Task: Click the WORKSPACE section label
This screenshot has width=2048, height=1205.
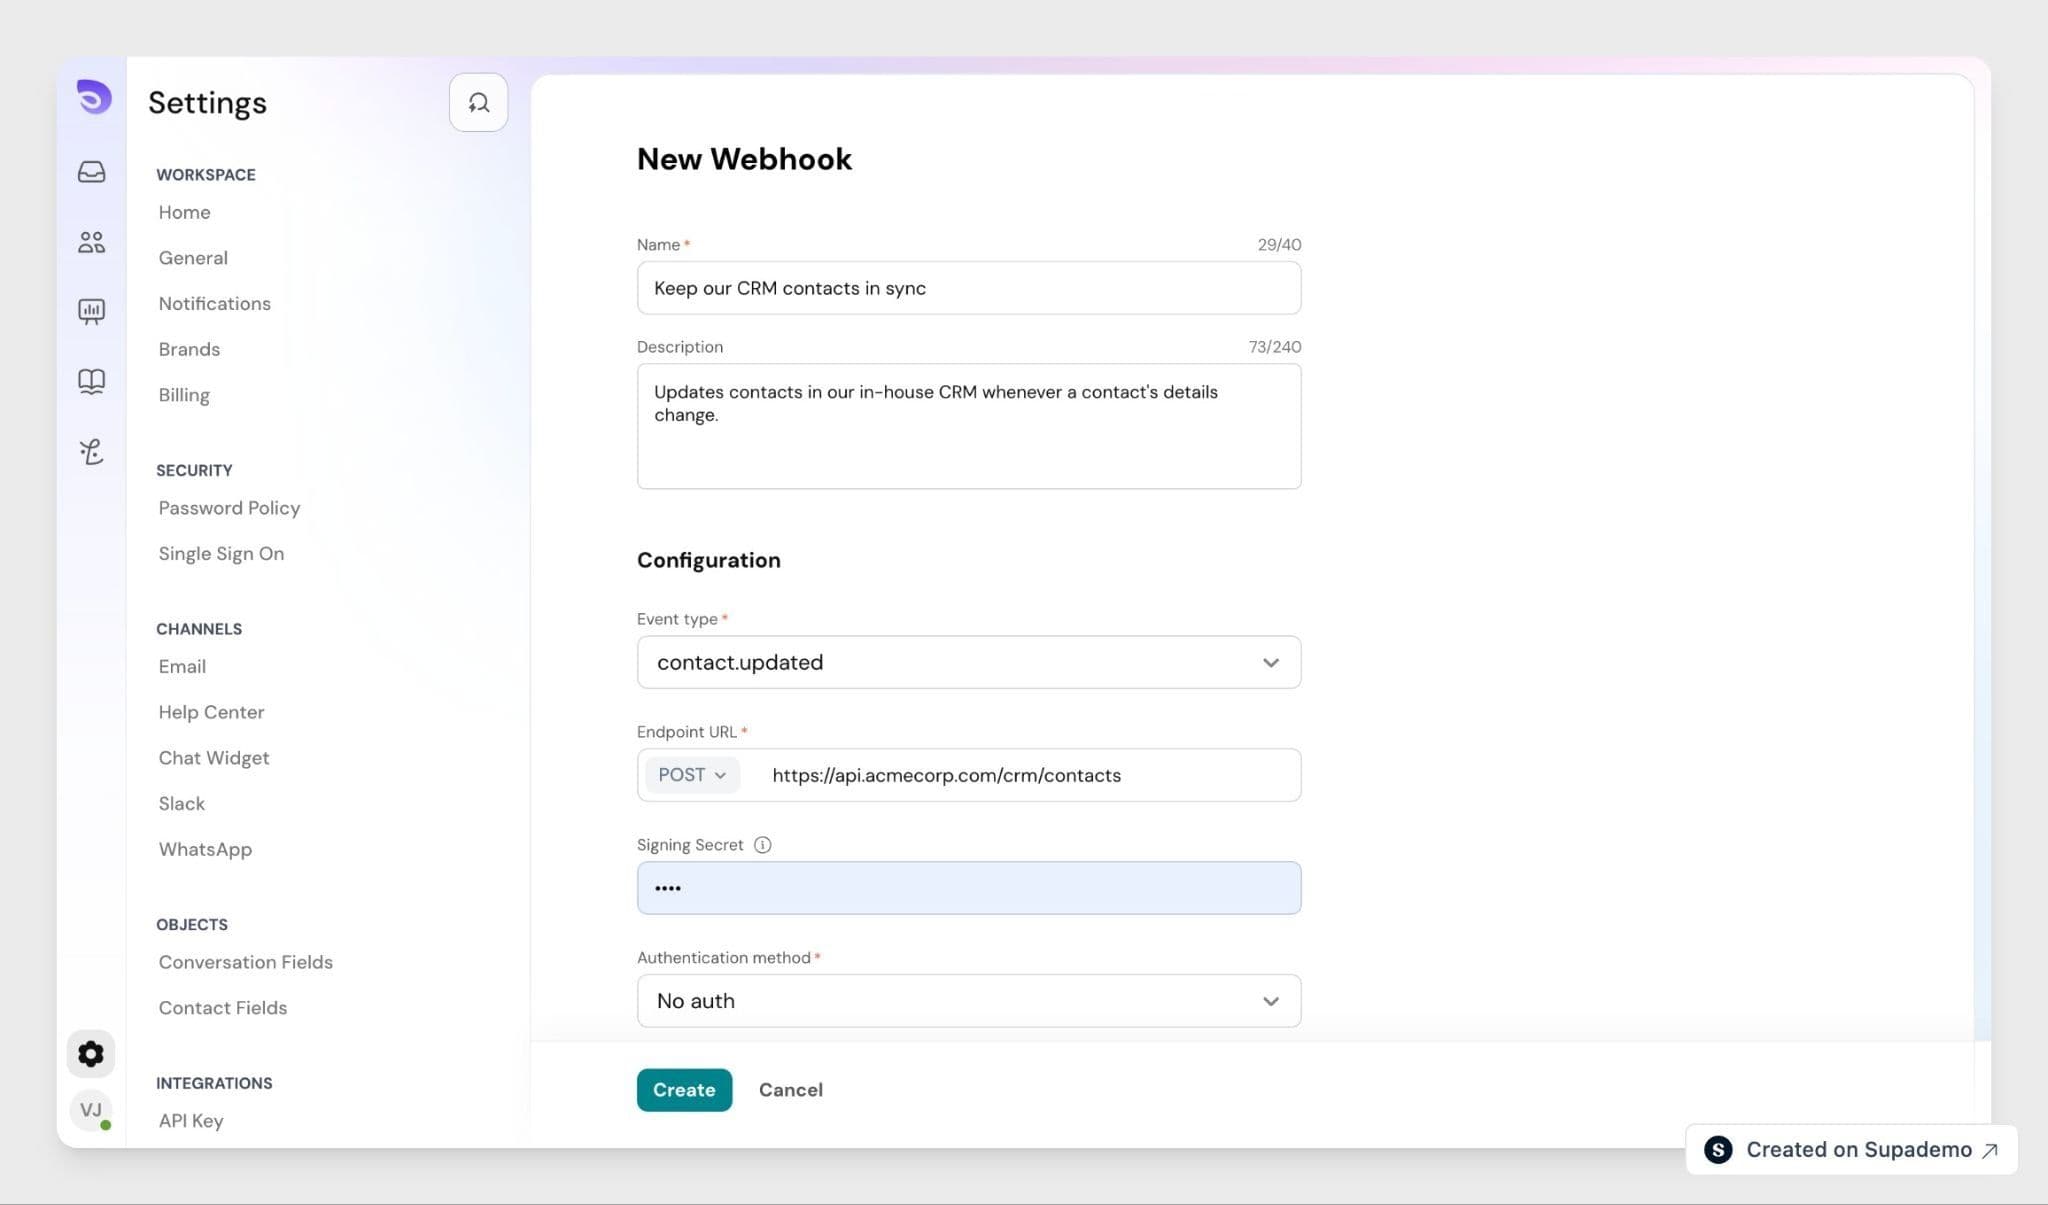Action: [x=206, y=175]
